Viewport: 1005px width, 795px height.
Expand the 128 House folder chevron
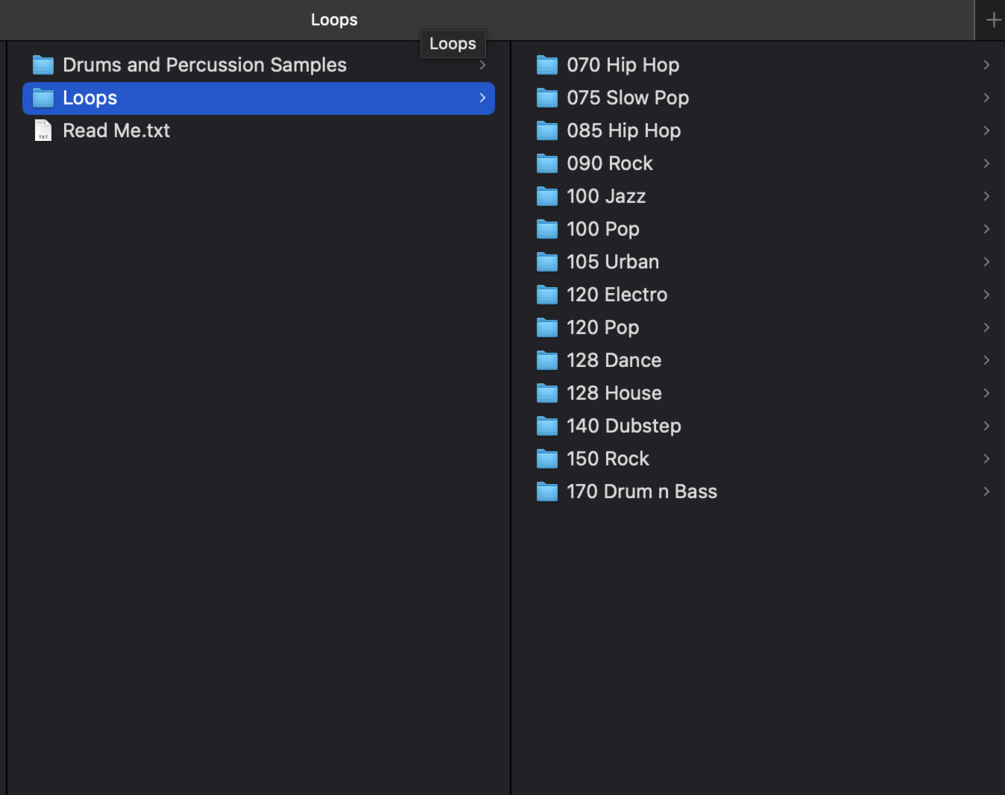pos(986,393)
